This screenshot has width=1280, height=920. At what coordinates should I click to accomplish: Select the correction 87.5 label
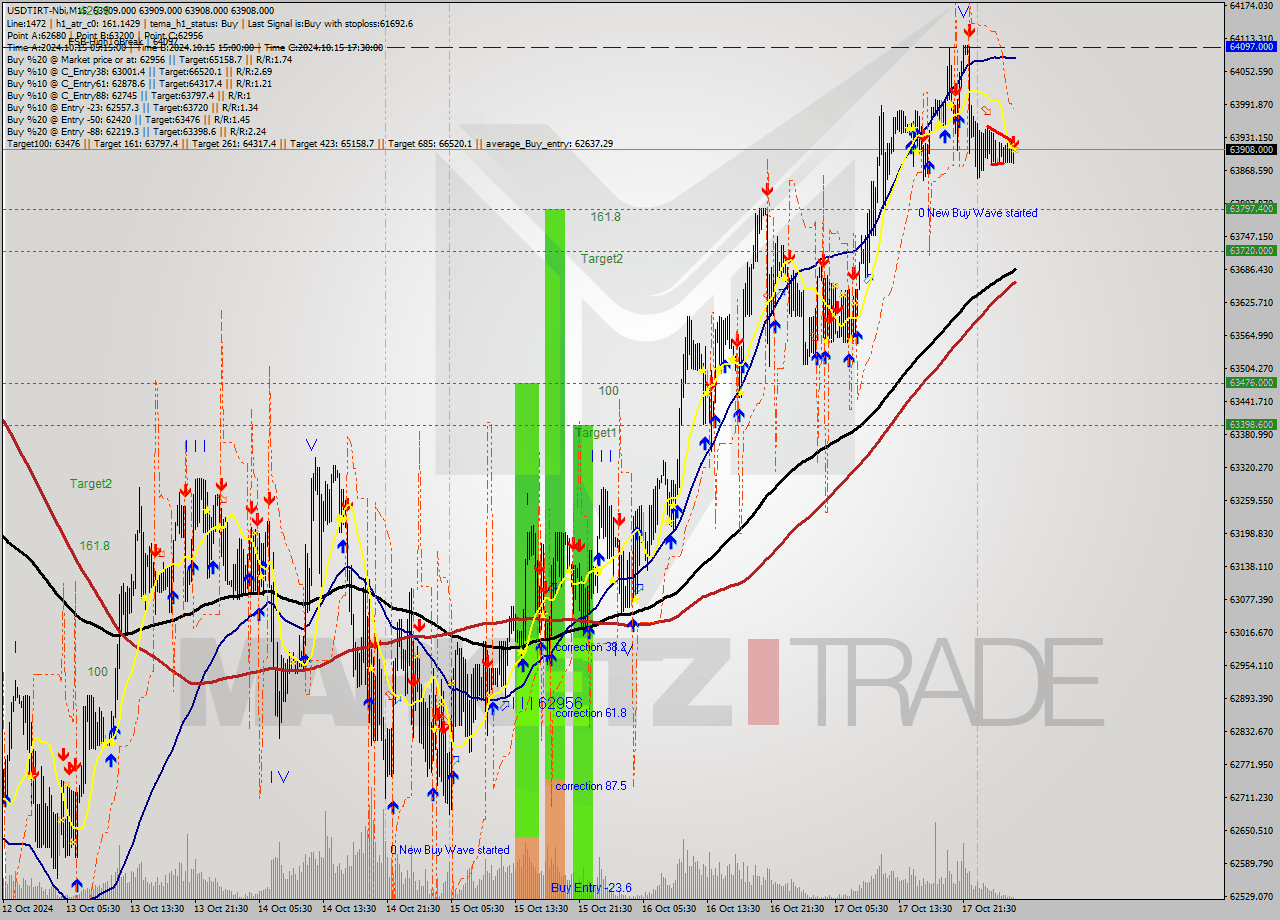pyautogui.click(x=590, y=786)
